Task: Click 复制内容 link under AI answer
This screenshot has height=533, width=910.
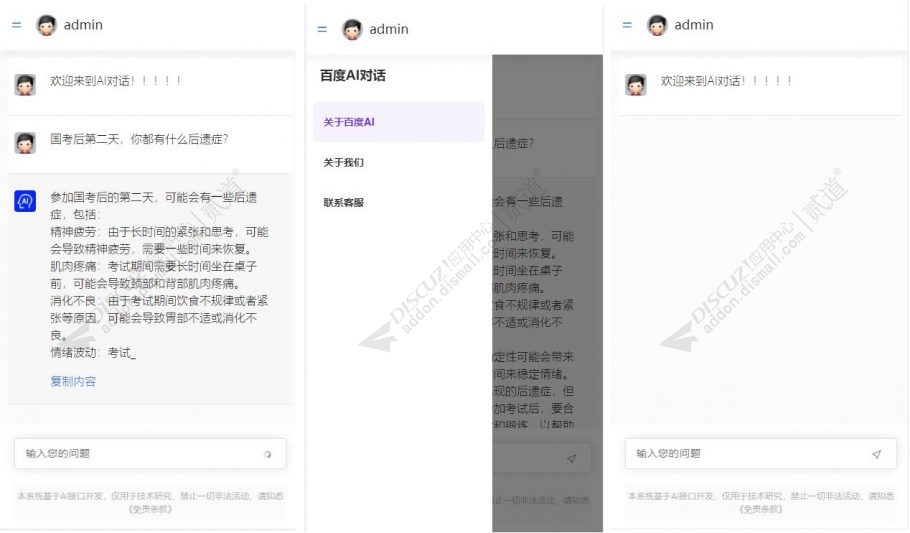Action: [73, 381]
